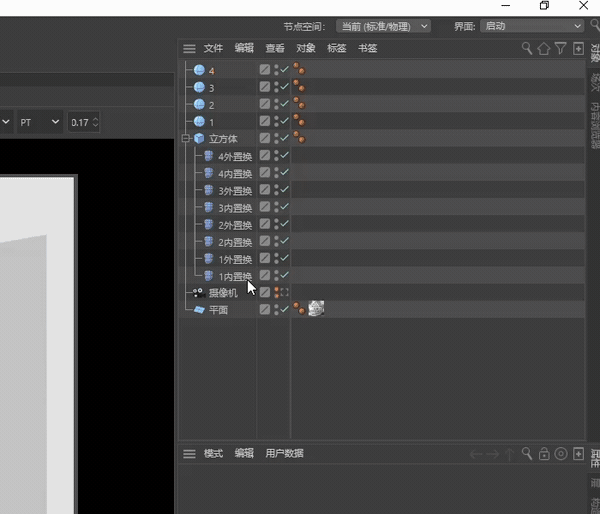Viewport: 600px width, 514px height.
Task: Toggle the enable checkmark for 立方体
Action: [284, 138]
